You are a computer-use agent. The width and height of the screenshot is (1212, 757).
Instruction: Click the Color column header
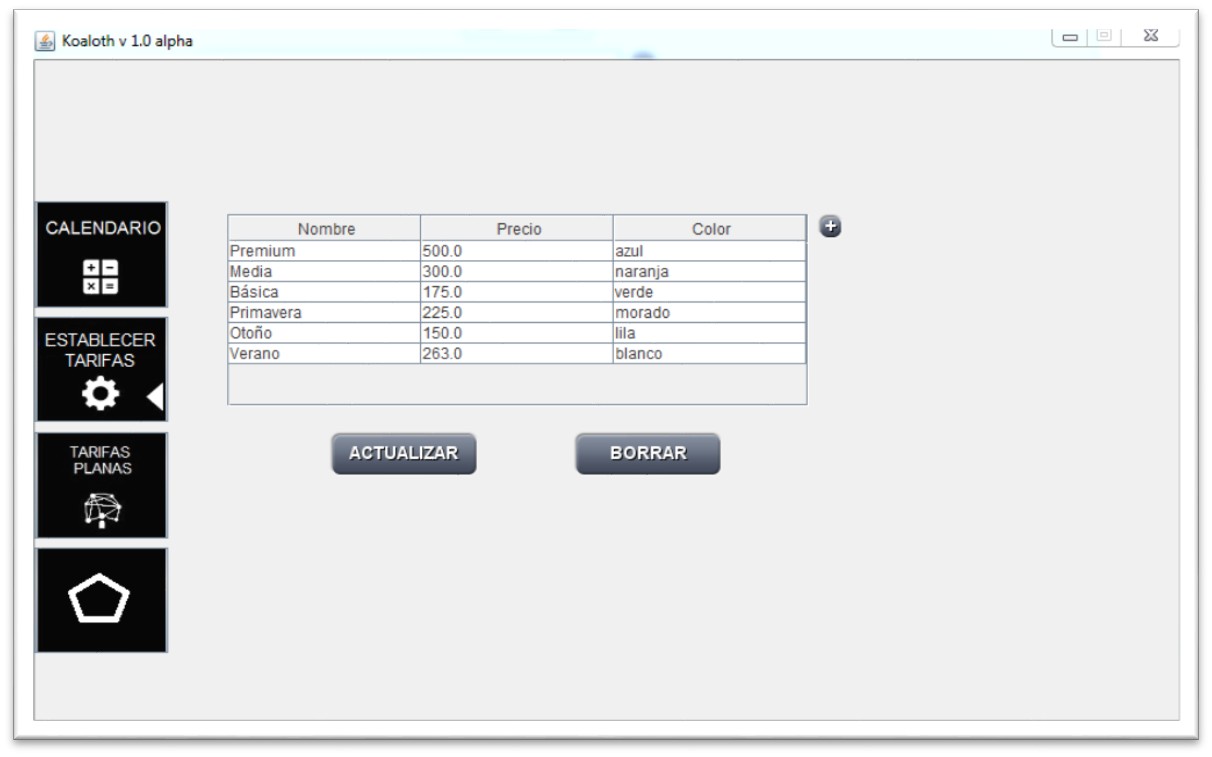[711, 229]
